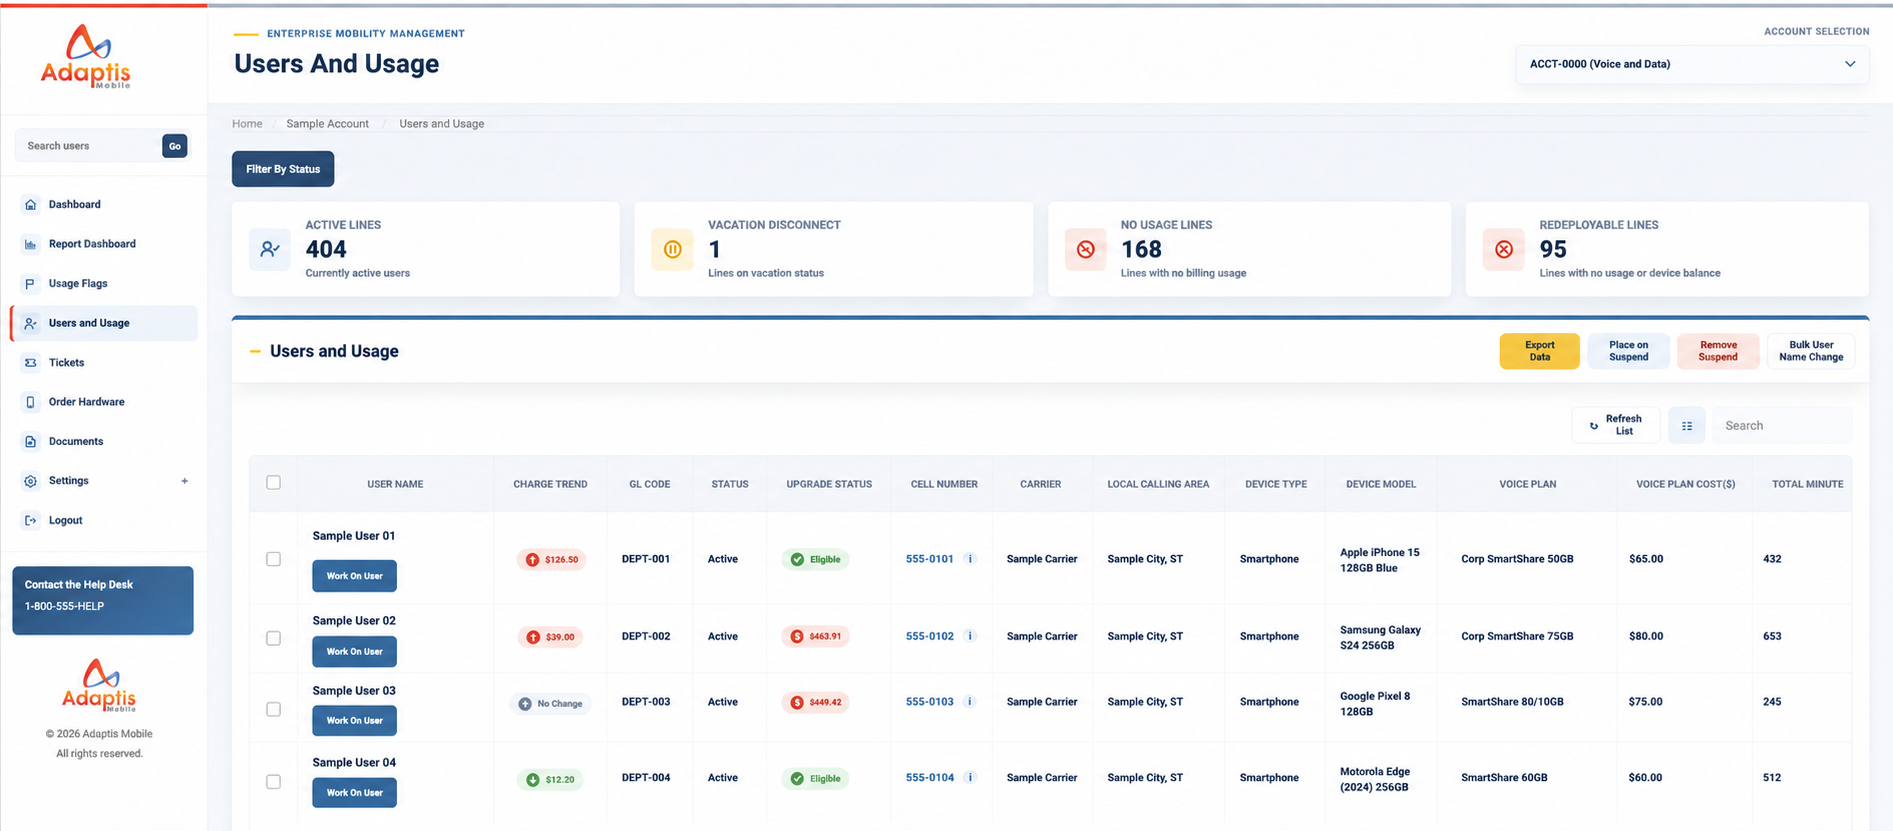Screen dimensions: 1893x831
Task: Click Bulk User Name Change button
Action: pos(1811,351)
